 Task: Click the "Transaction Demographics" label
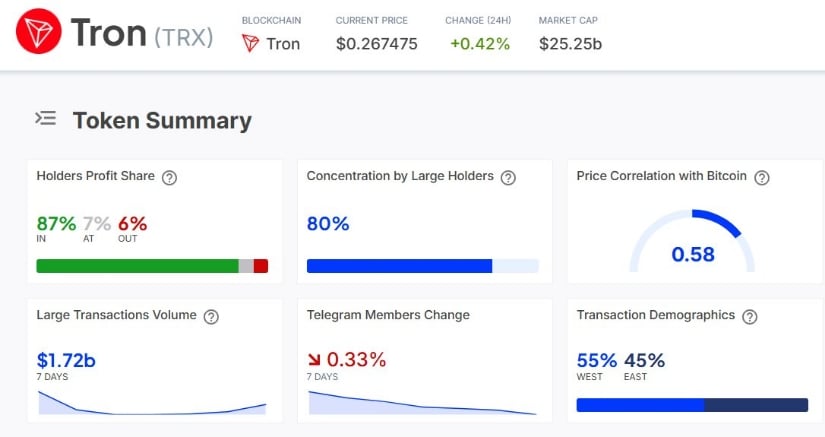click(656, 314)
